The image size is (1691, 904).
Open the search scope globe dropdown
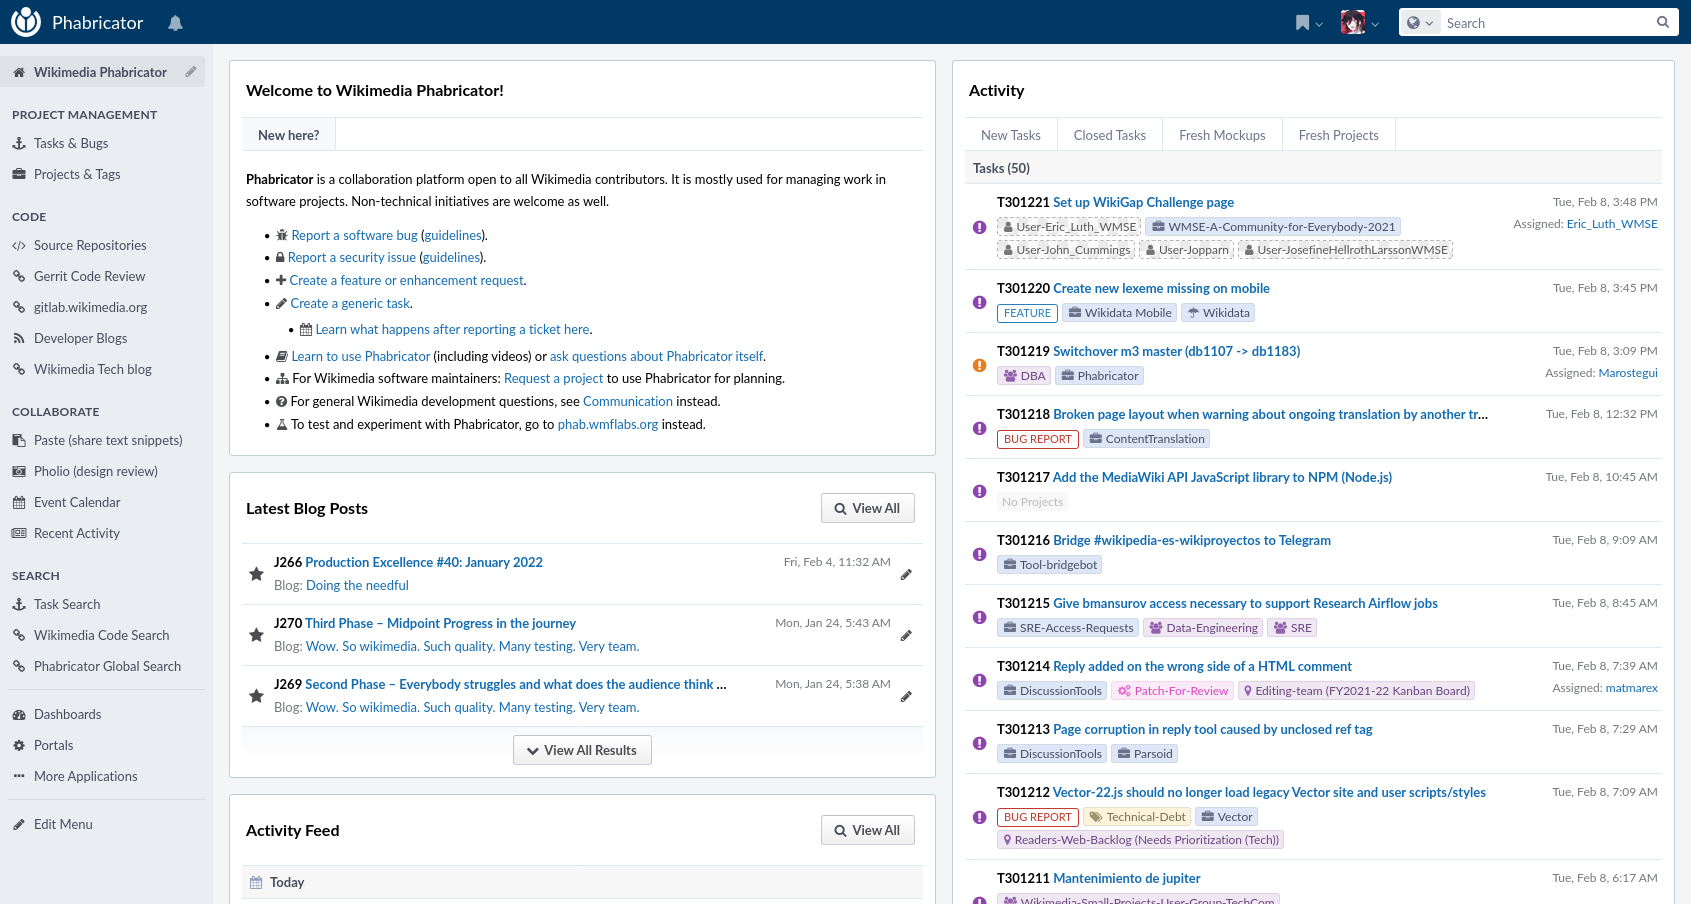1419,23
